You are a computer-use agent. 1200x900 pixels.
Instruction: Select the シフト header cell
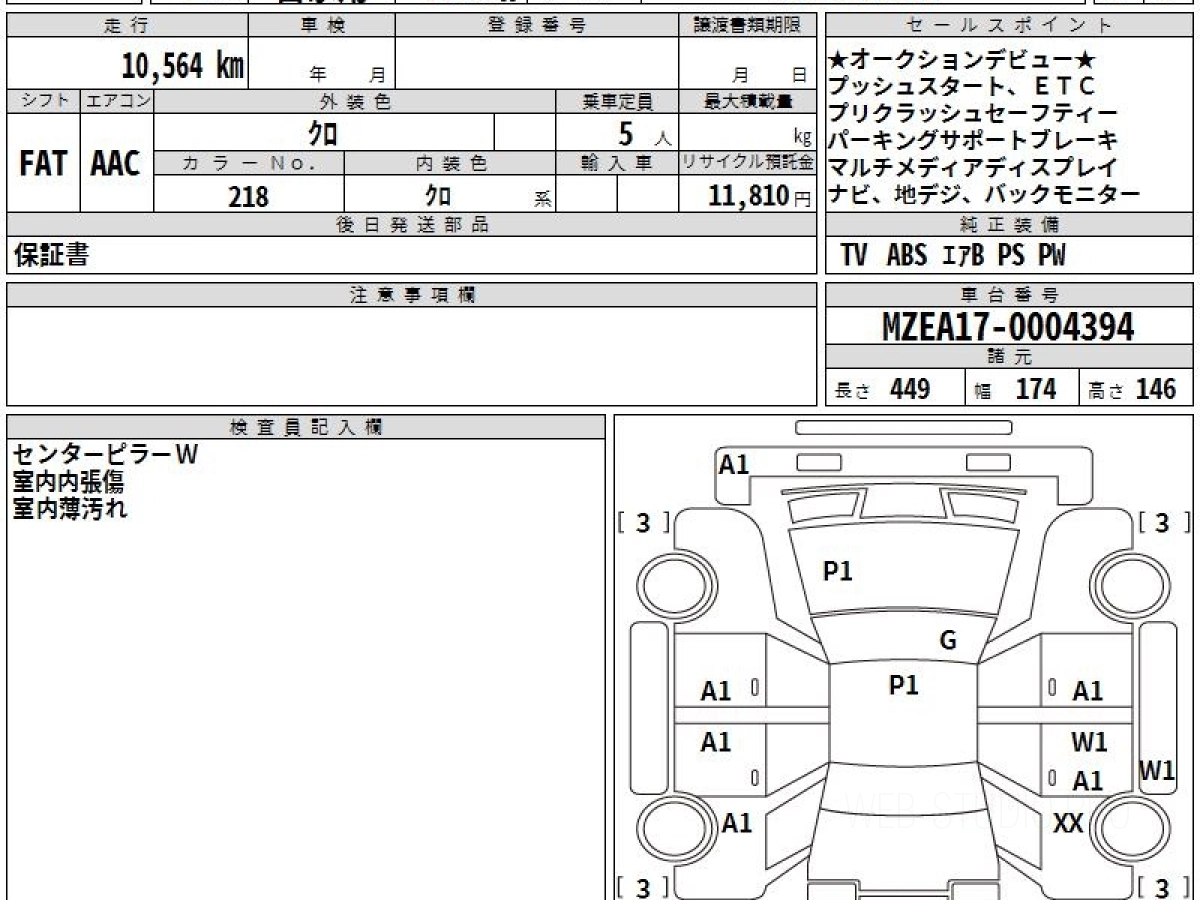[43, 101]
